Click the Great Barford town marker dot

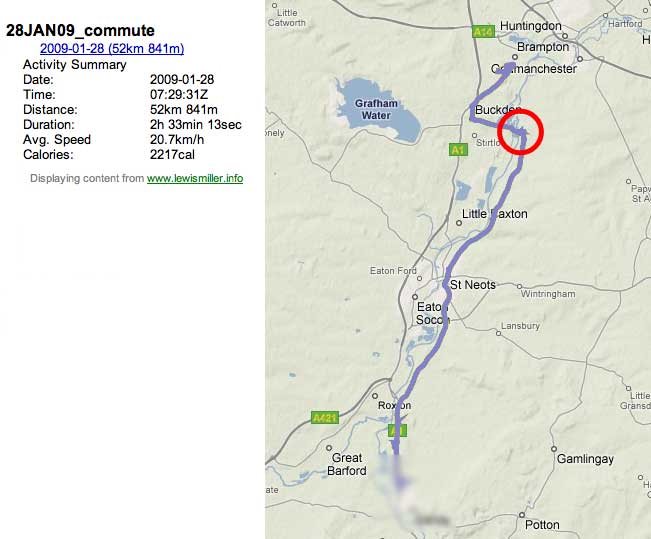[329, 448]
